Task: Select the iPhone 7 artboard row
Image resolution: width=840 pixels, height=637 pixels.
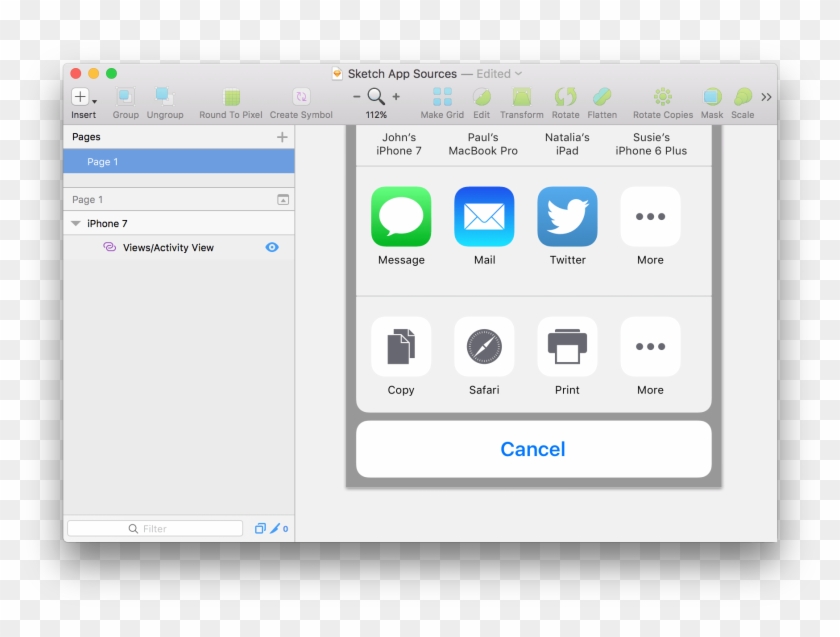Action: click(x=179, y=223)
